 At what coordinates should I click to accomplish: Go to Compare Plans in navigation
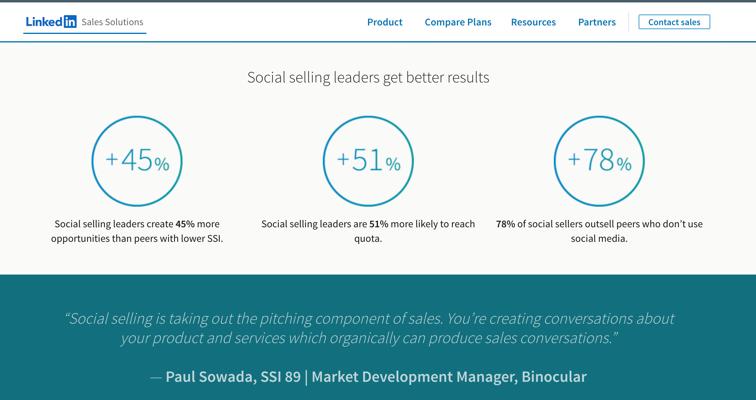pos(458,22)
